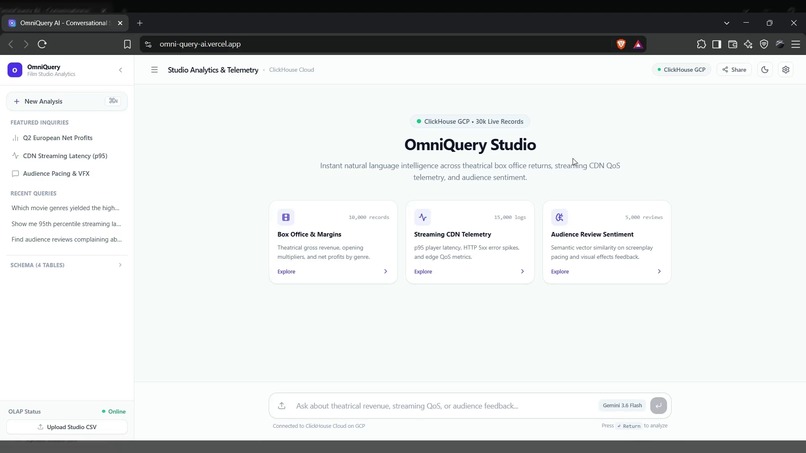Click the arrow on Audience Review card
This screenshot has height=453, width=806.
659,271
